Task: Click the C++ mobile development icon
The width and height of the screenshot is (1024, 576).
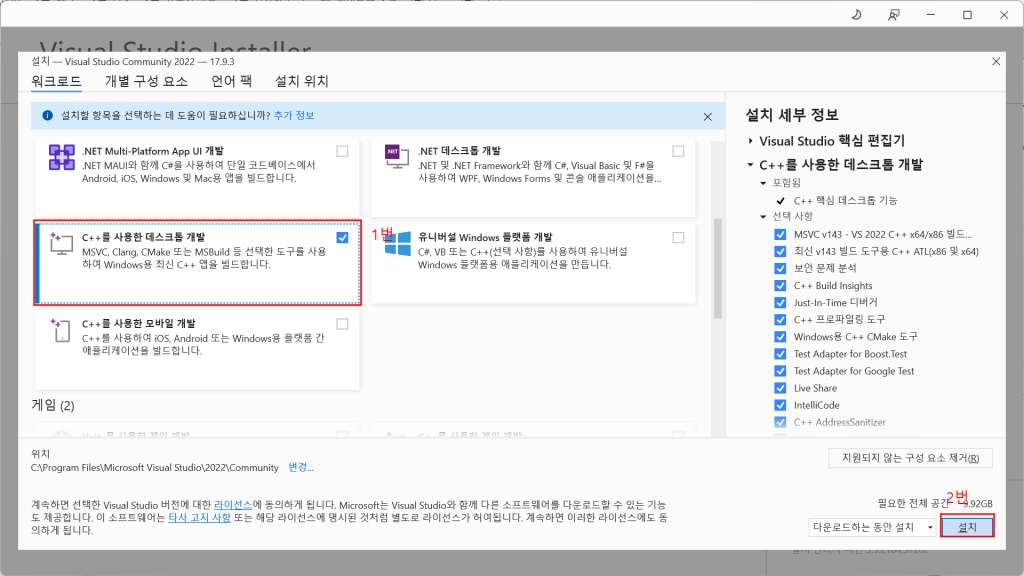Action: coord(61,330)
